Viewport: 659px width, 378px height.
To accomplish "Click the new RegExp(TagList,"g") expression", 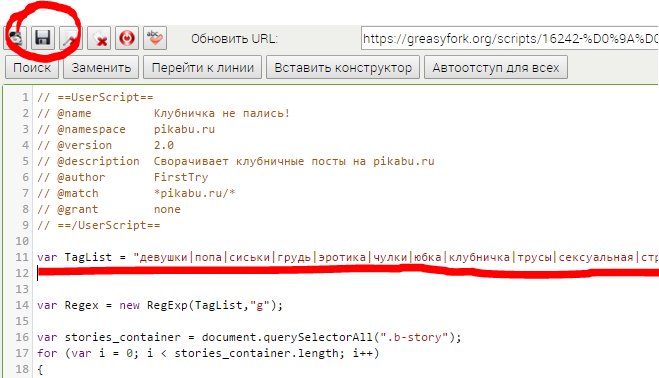I will pyautogui.click(x=198, y=305).
